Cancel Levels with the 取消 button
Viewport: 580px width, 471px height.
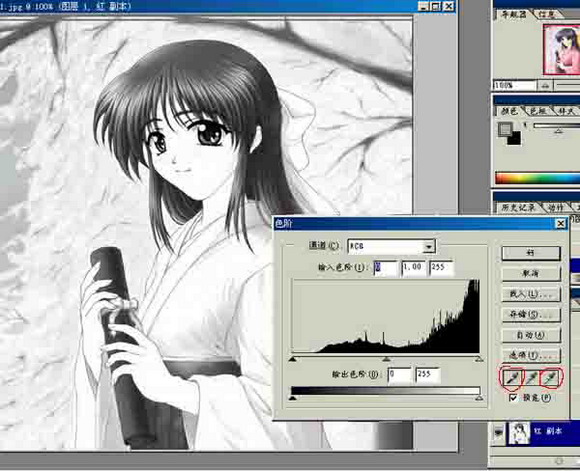531,274
